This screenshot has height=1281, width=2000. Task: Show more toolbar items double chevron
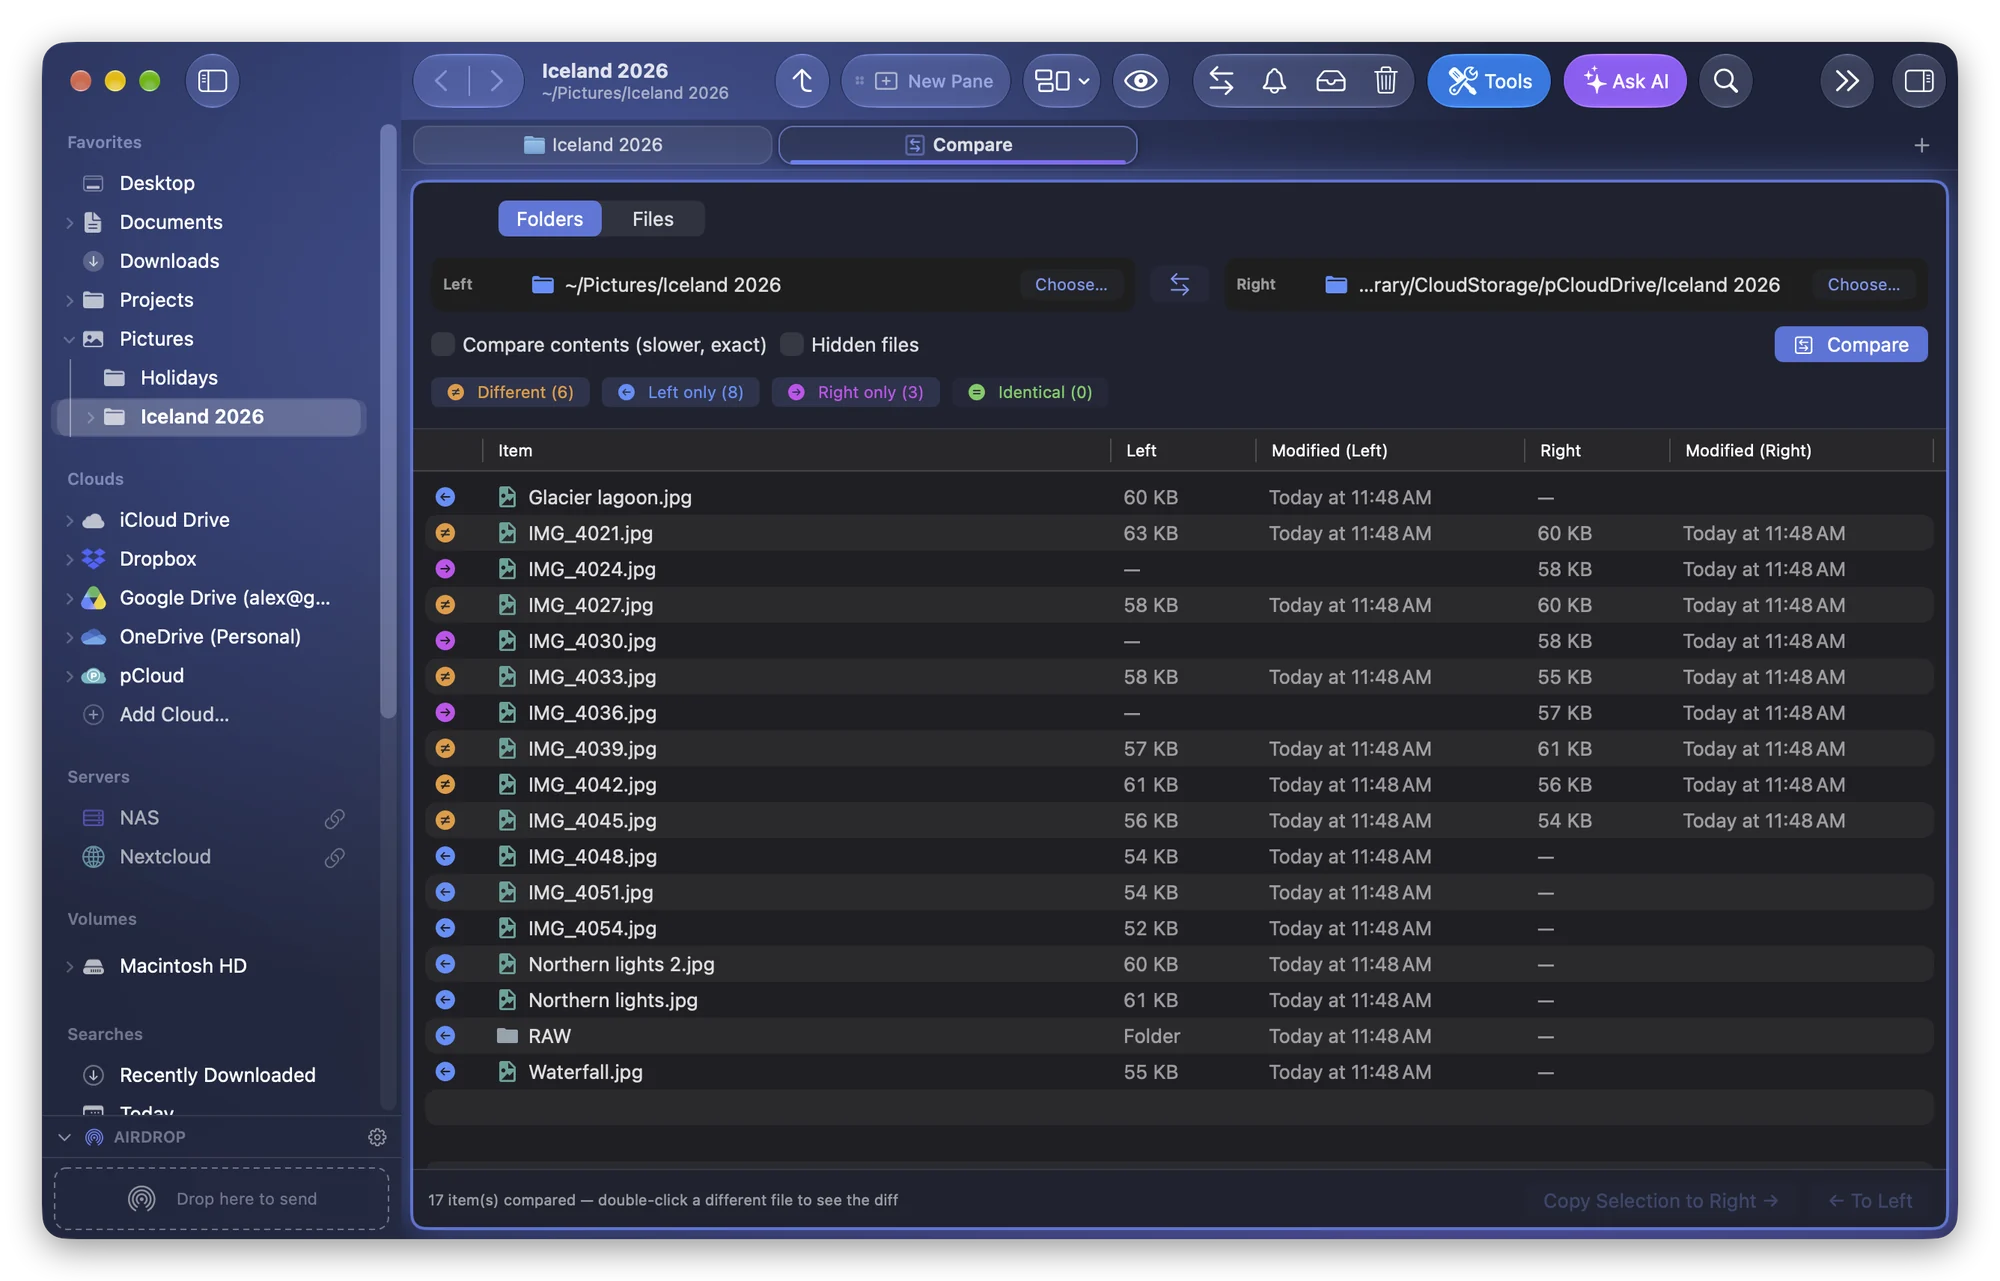click(x=1846, y=81)
